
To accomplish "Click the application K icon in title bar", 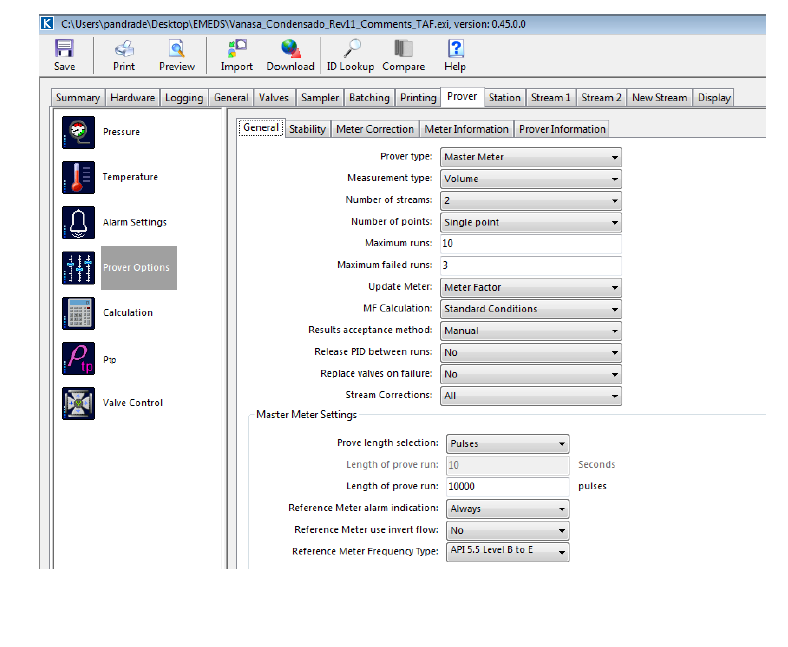I will 47,23.
